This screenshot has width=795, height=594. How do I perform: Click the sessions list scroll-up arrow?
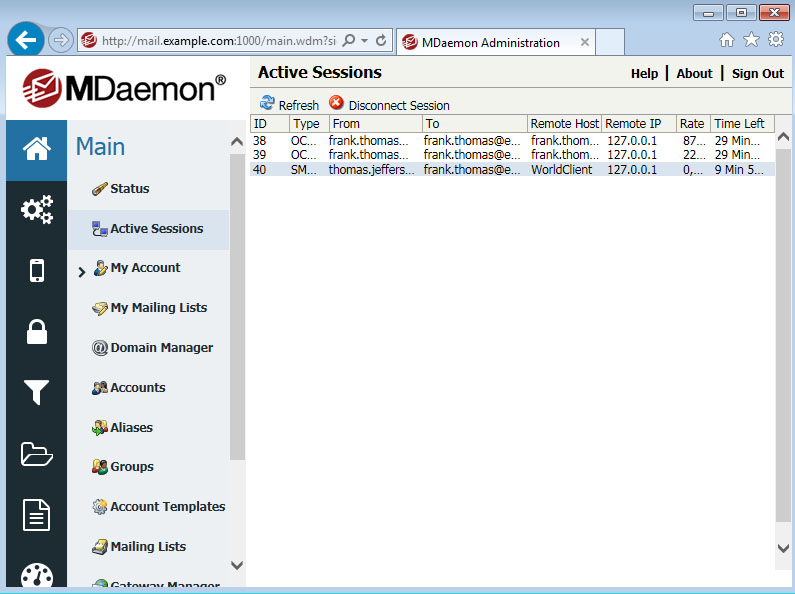click(783, 136)
